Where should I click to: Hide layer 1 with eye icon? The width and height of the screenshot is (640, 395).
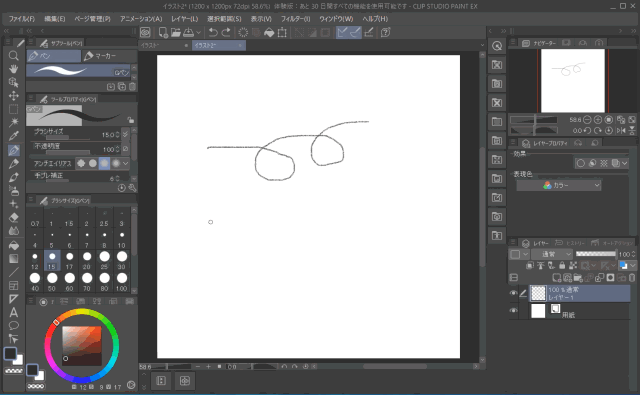[x=513, y=293]
